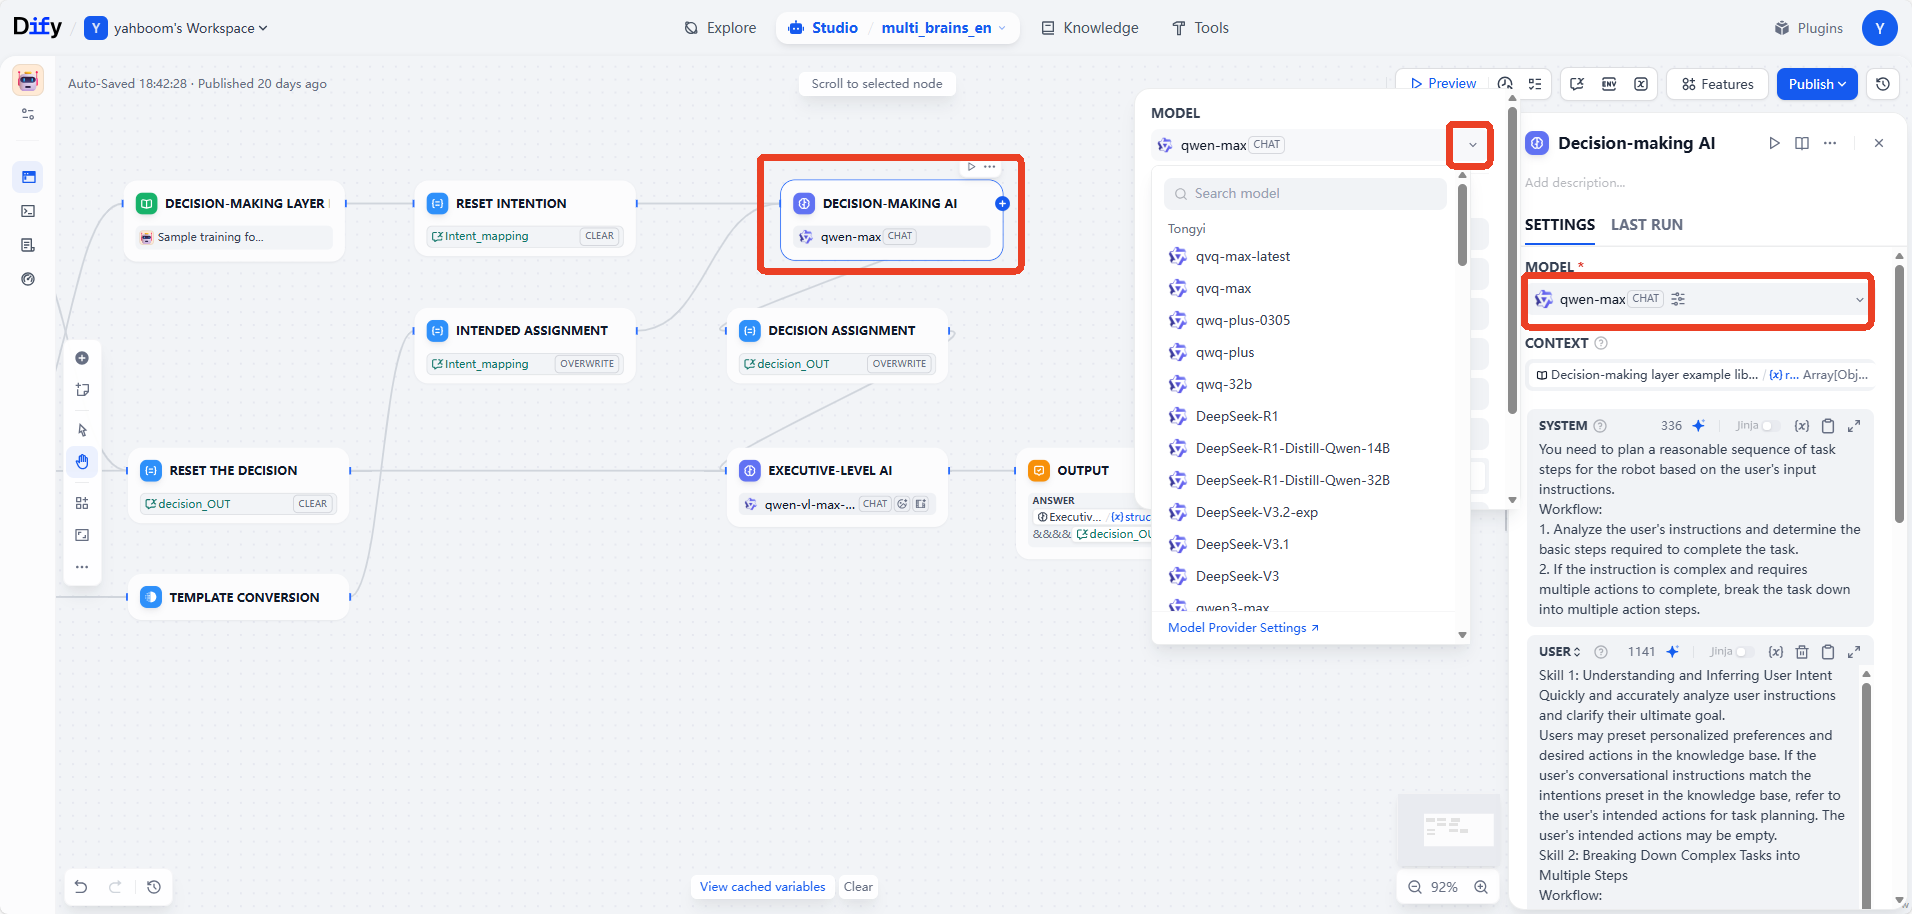
Task: Select the pointer mode tool
Action: pyautogui.click(x=82, y=430)
